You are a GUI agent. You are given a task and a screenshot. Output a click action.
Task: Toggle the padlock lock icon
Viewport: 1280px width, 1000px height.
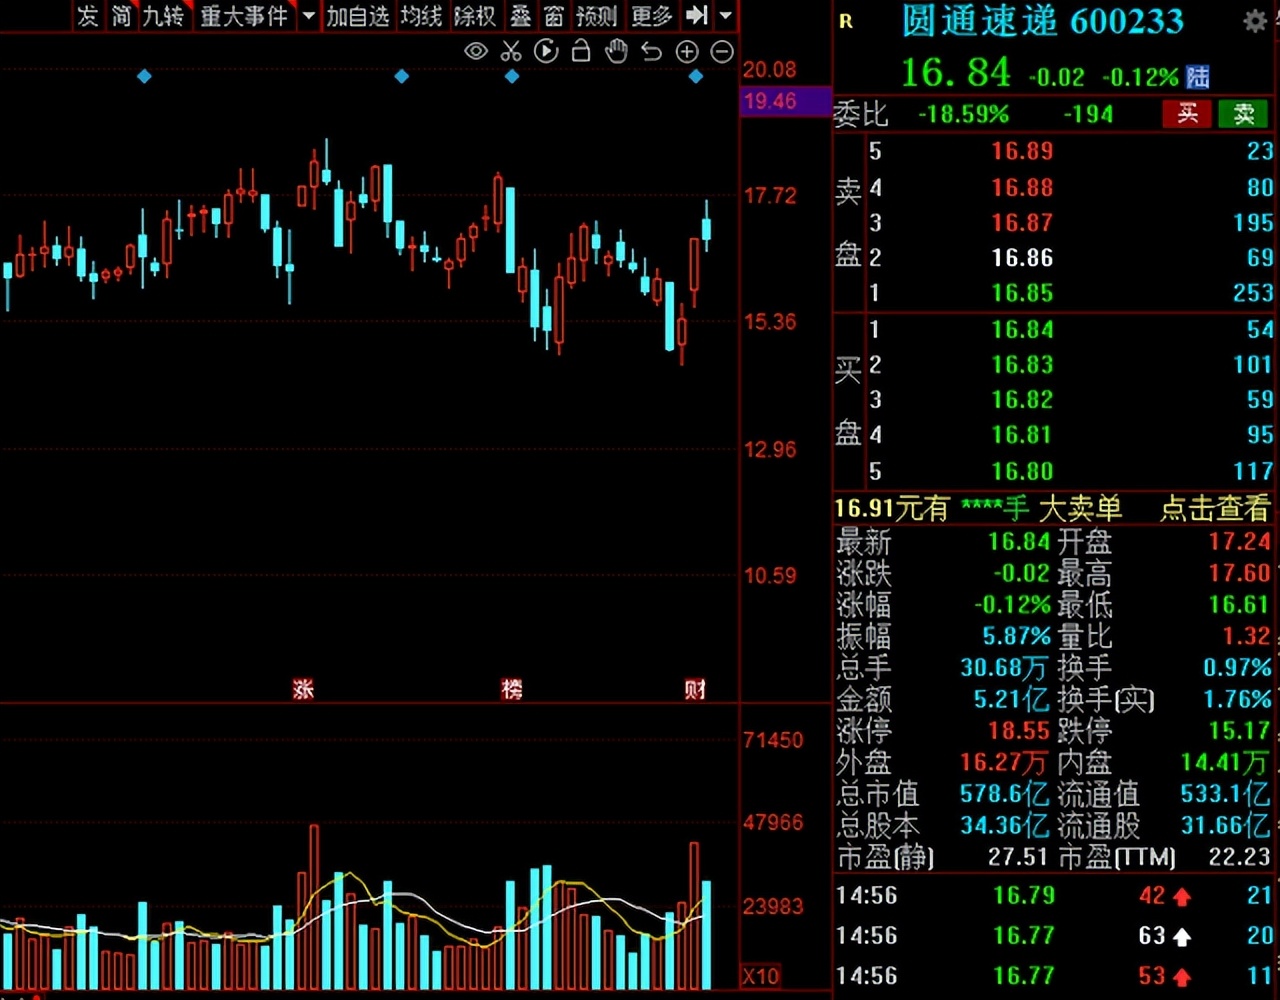tap(580, 51)
